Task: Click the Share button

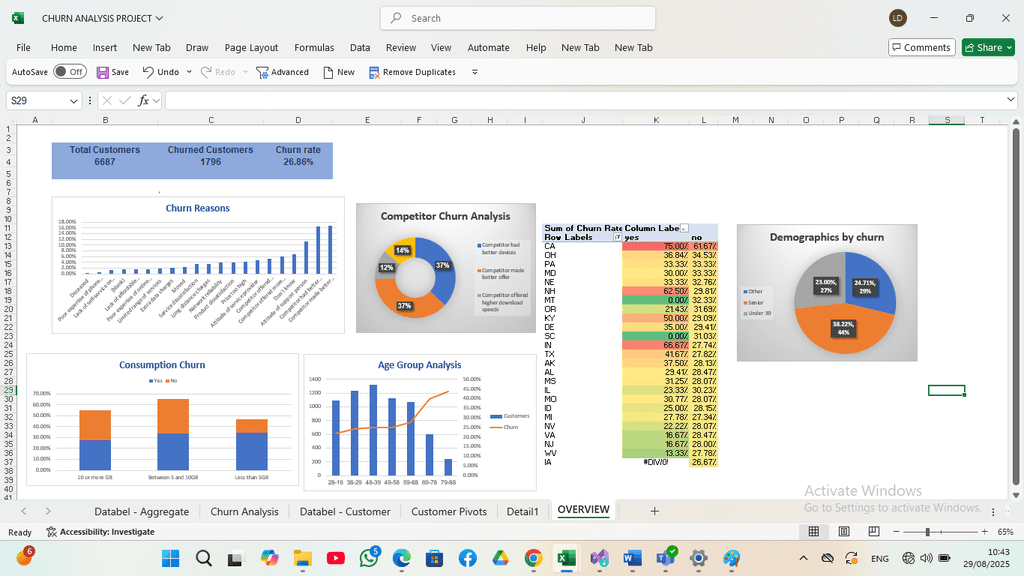Action: click(987, 47)
